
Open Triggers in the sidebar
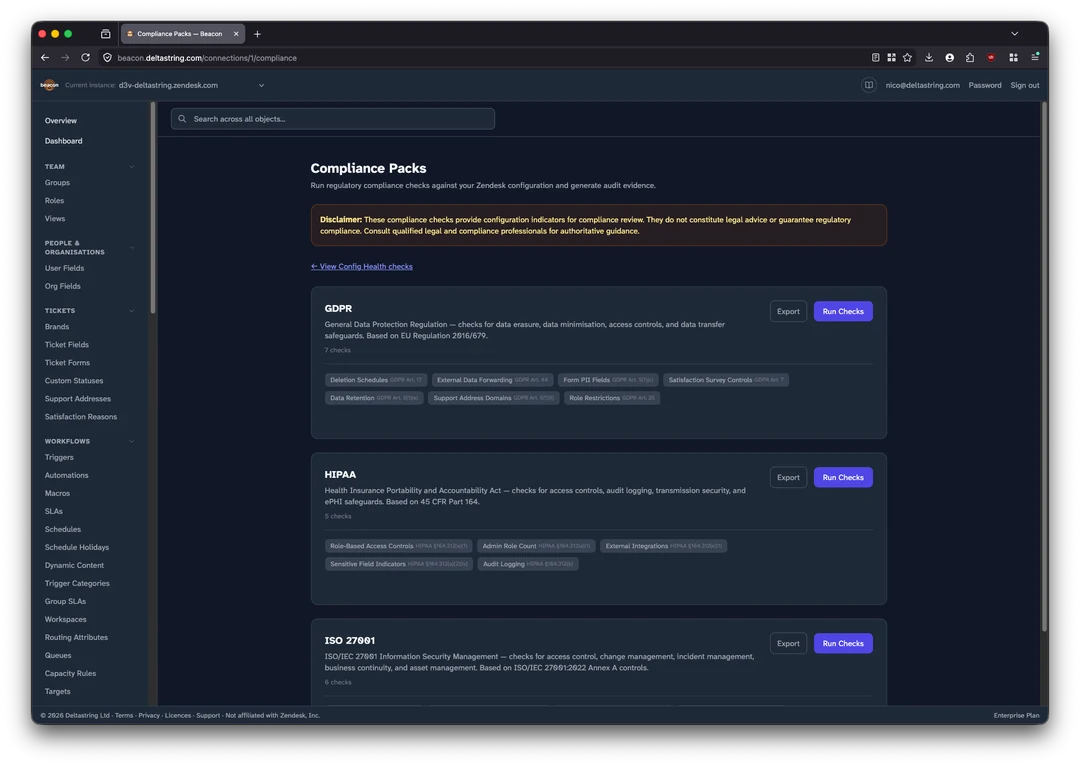[x=59, y=457]
